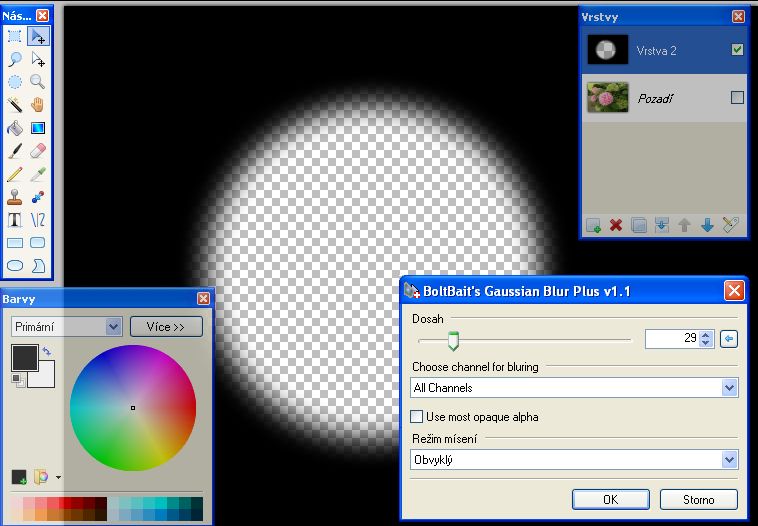Delete layer using the red X icon
Screen dimensions: 758x526
pyautogui.click(x=616, y=225)
